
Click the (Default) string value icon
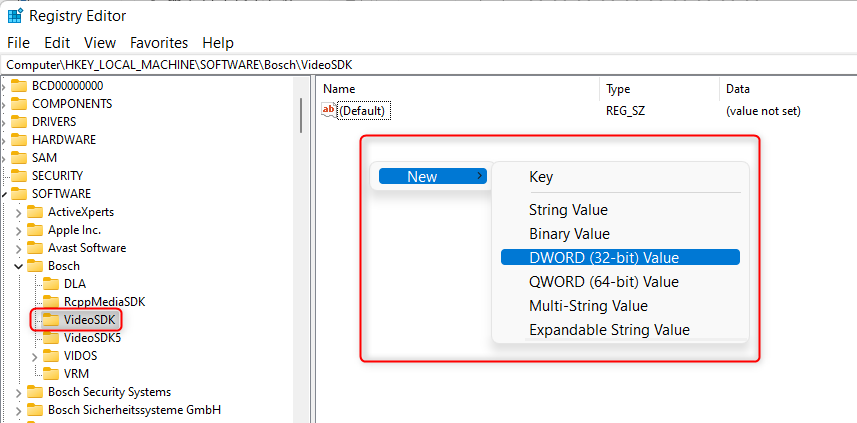pyautogui.click(x=330, y=111)
